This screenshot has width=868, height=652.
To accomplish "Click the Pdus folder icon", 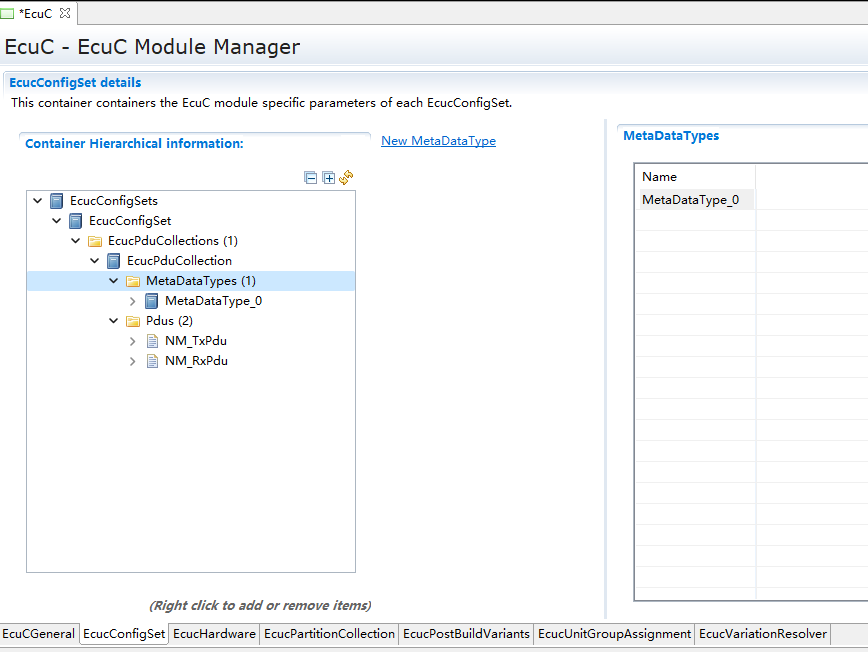I will point(133,321).
